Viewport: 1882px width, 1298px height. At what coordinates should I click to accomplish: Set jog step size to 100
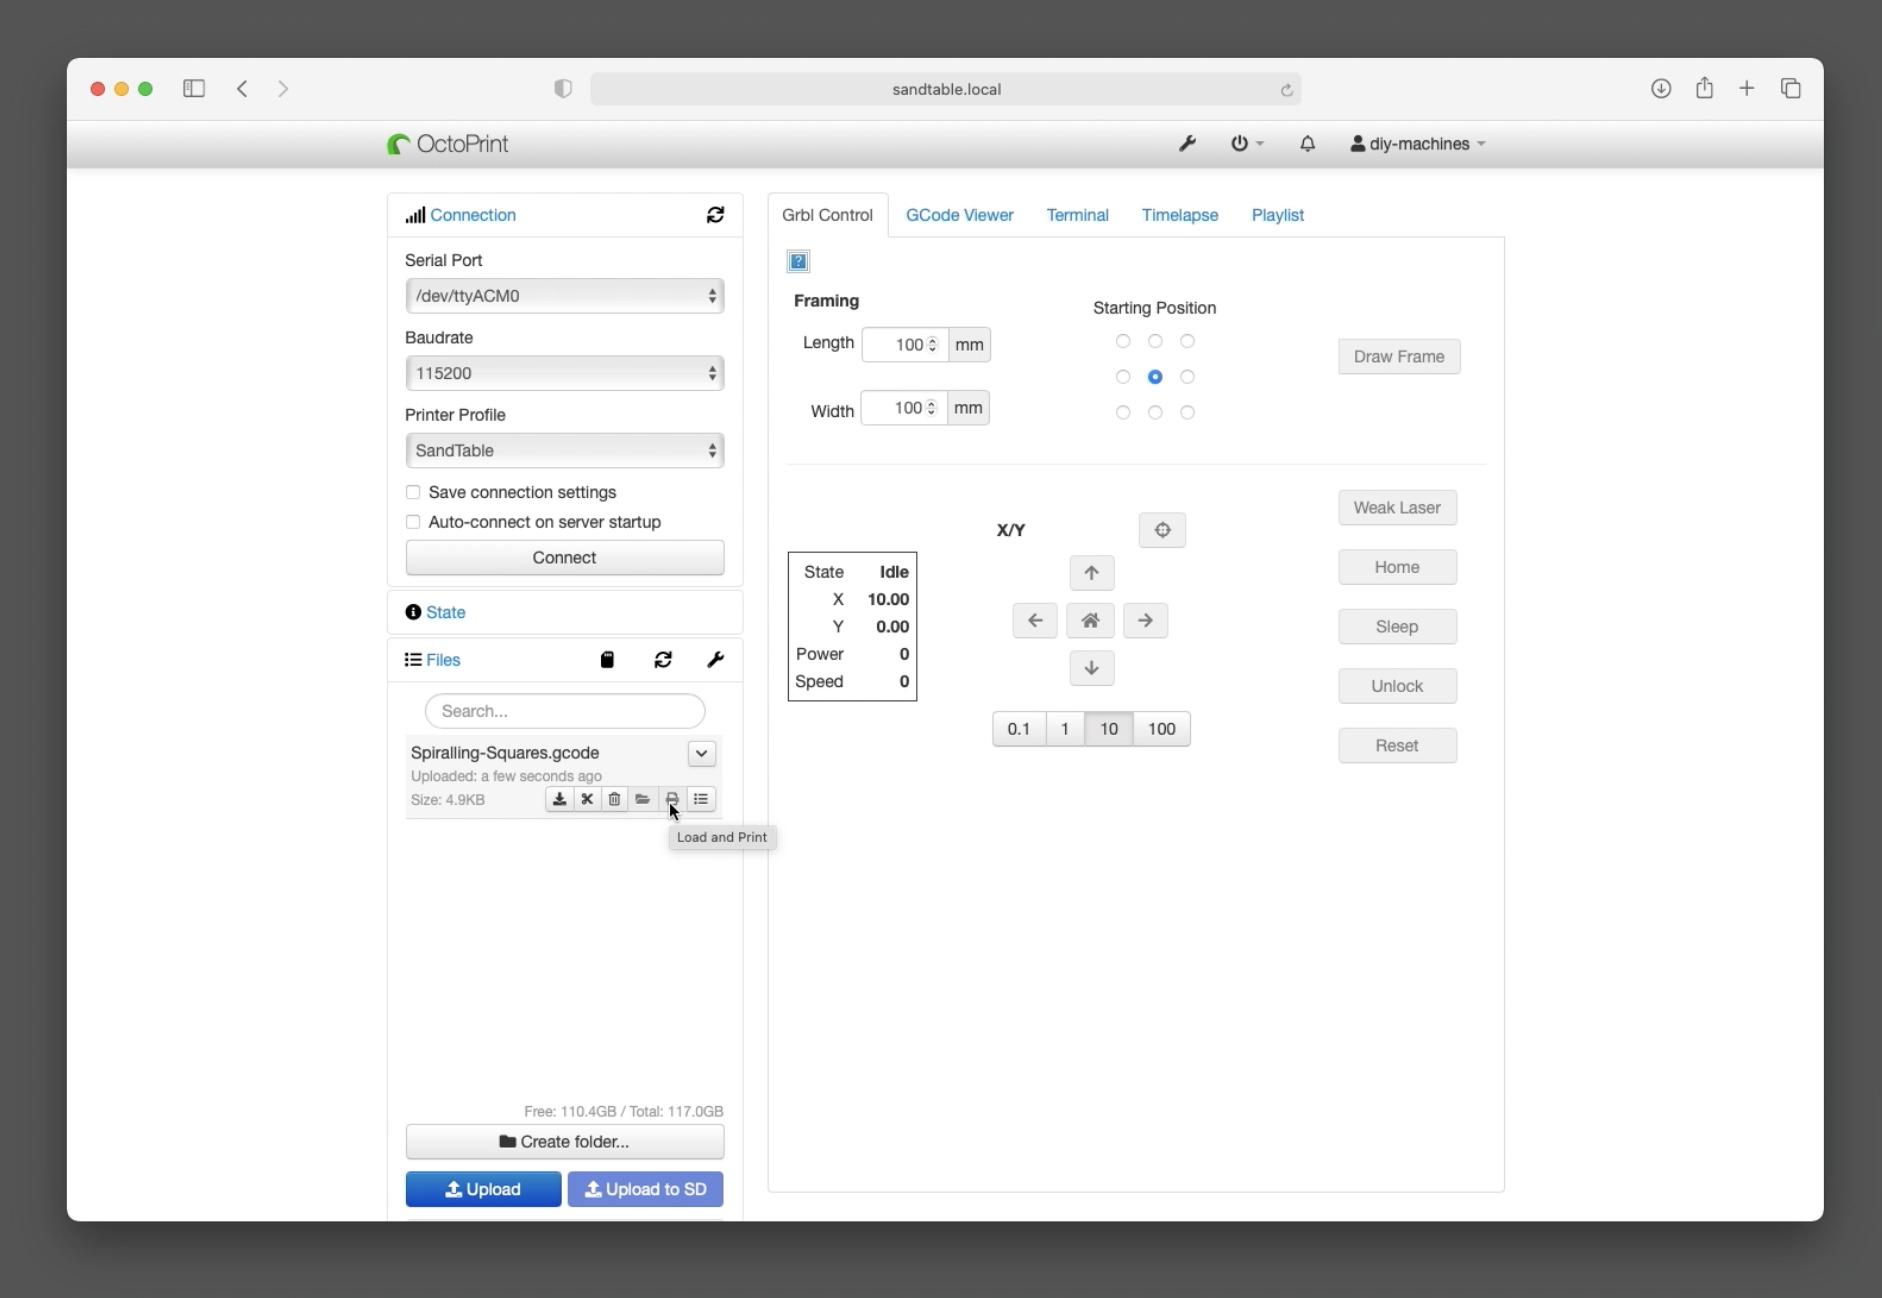(x=1160, y=728)
